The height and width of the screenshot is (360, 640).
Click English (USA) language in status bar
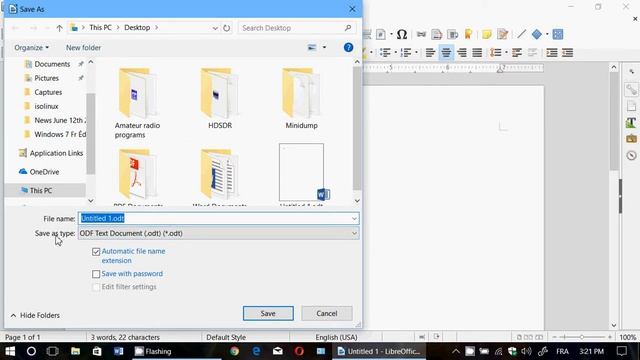(x=336, y=337)
